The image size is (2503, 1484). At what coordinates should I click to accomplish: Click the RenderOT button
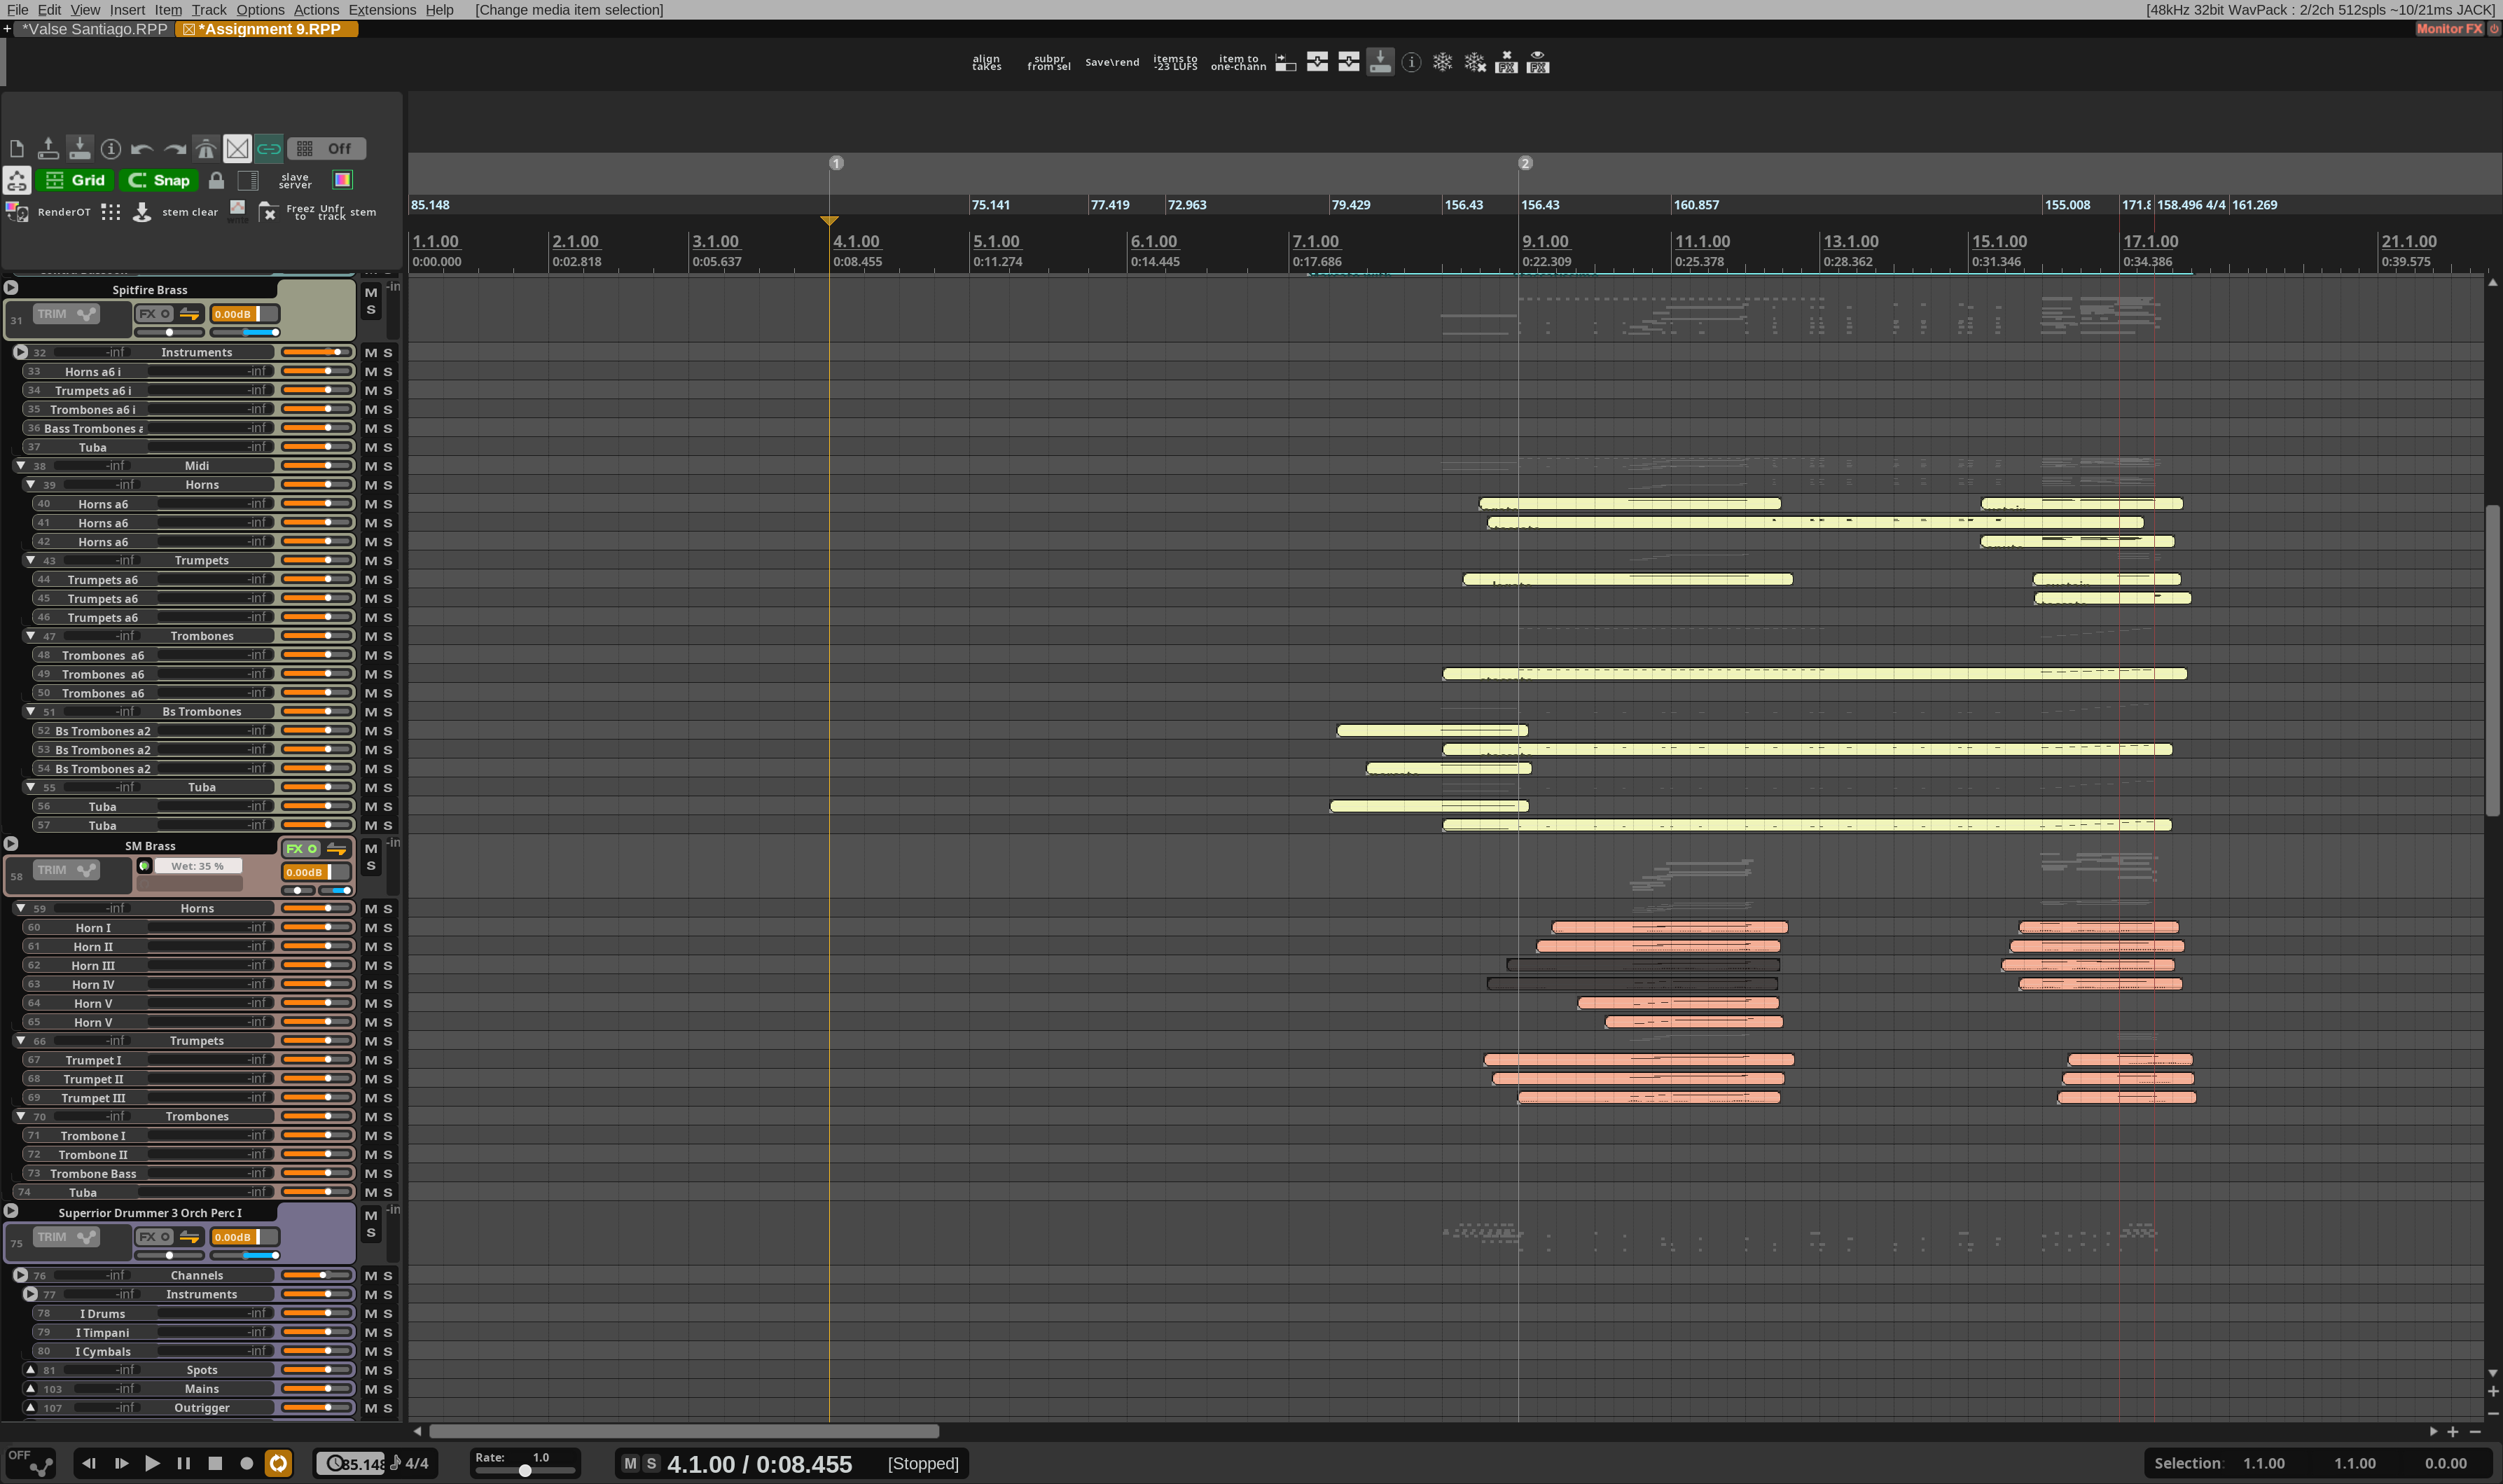[63, 212]
